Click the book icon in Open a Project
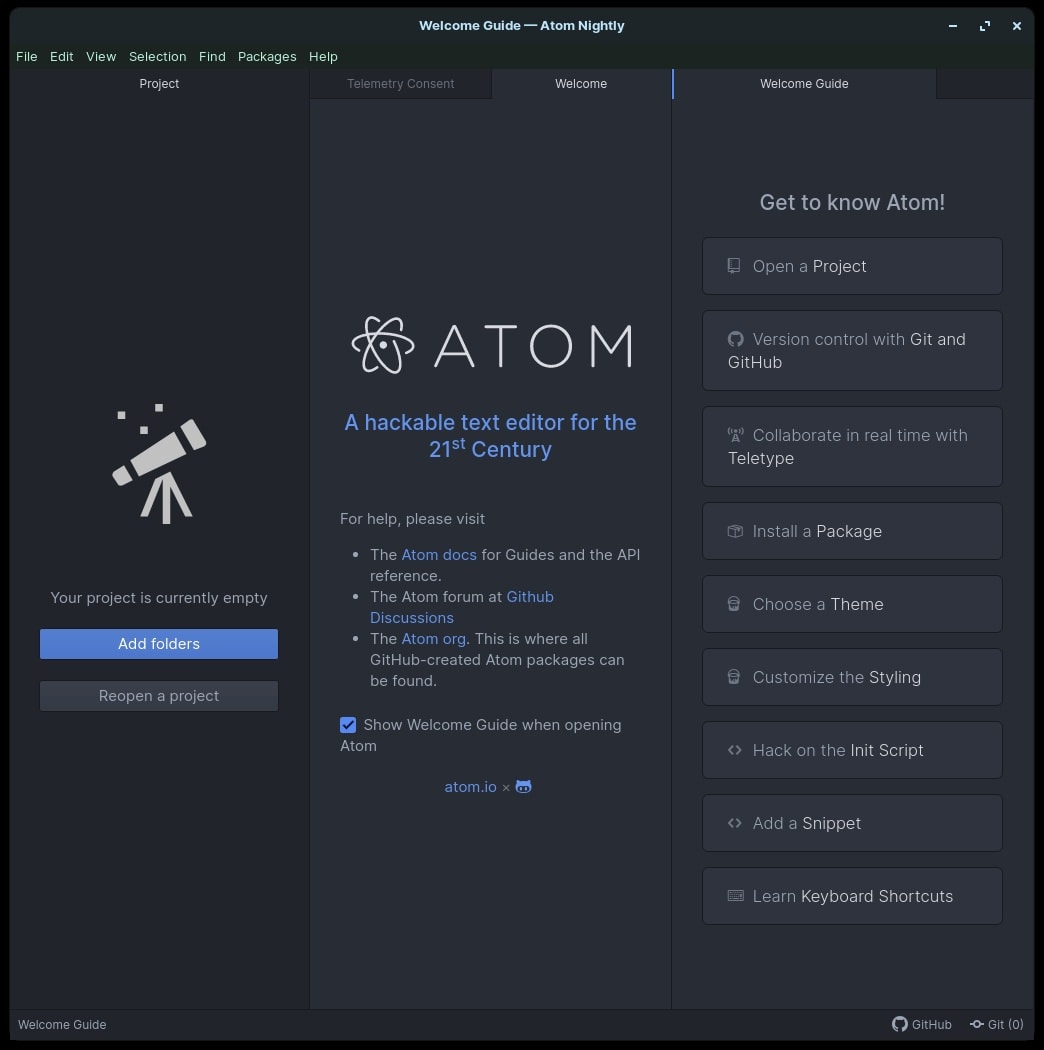Viewport: 1044px width, 1050px height. (734, 266)
